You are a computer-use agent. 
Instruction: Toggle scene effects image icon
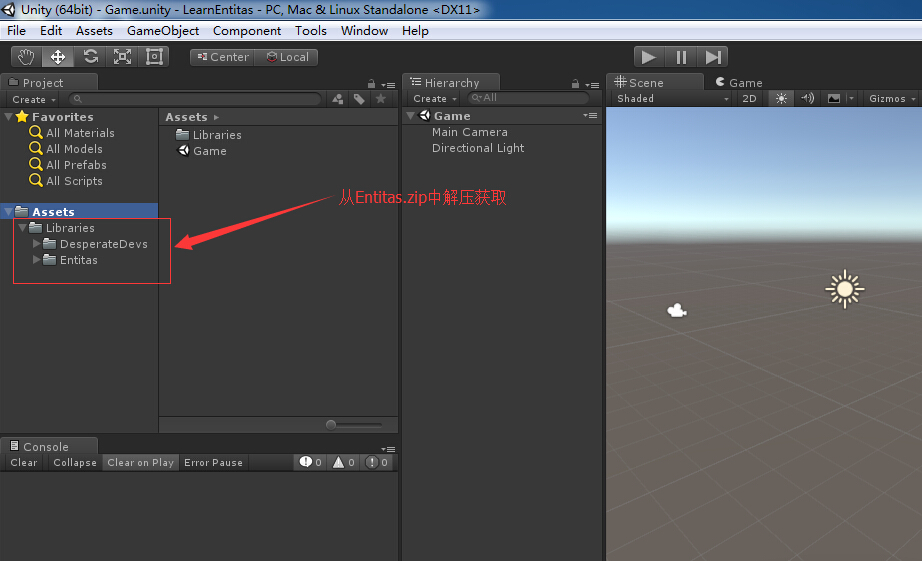pyautogui.click(x=834, y=99)
